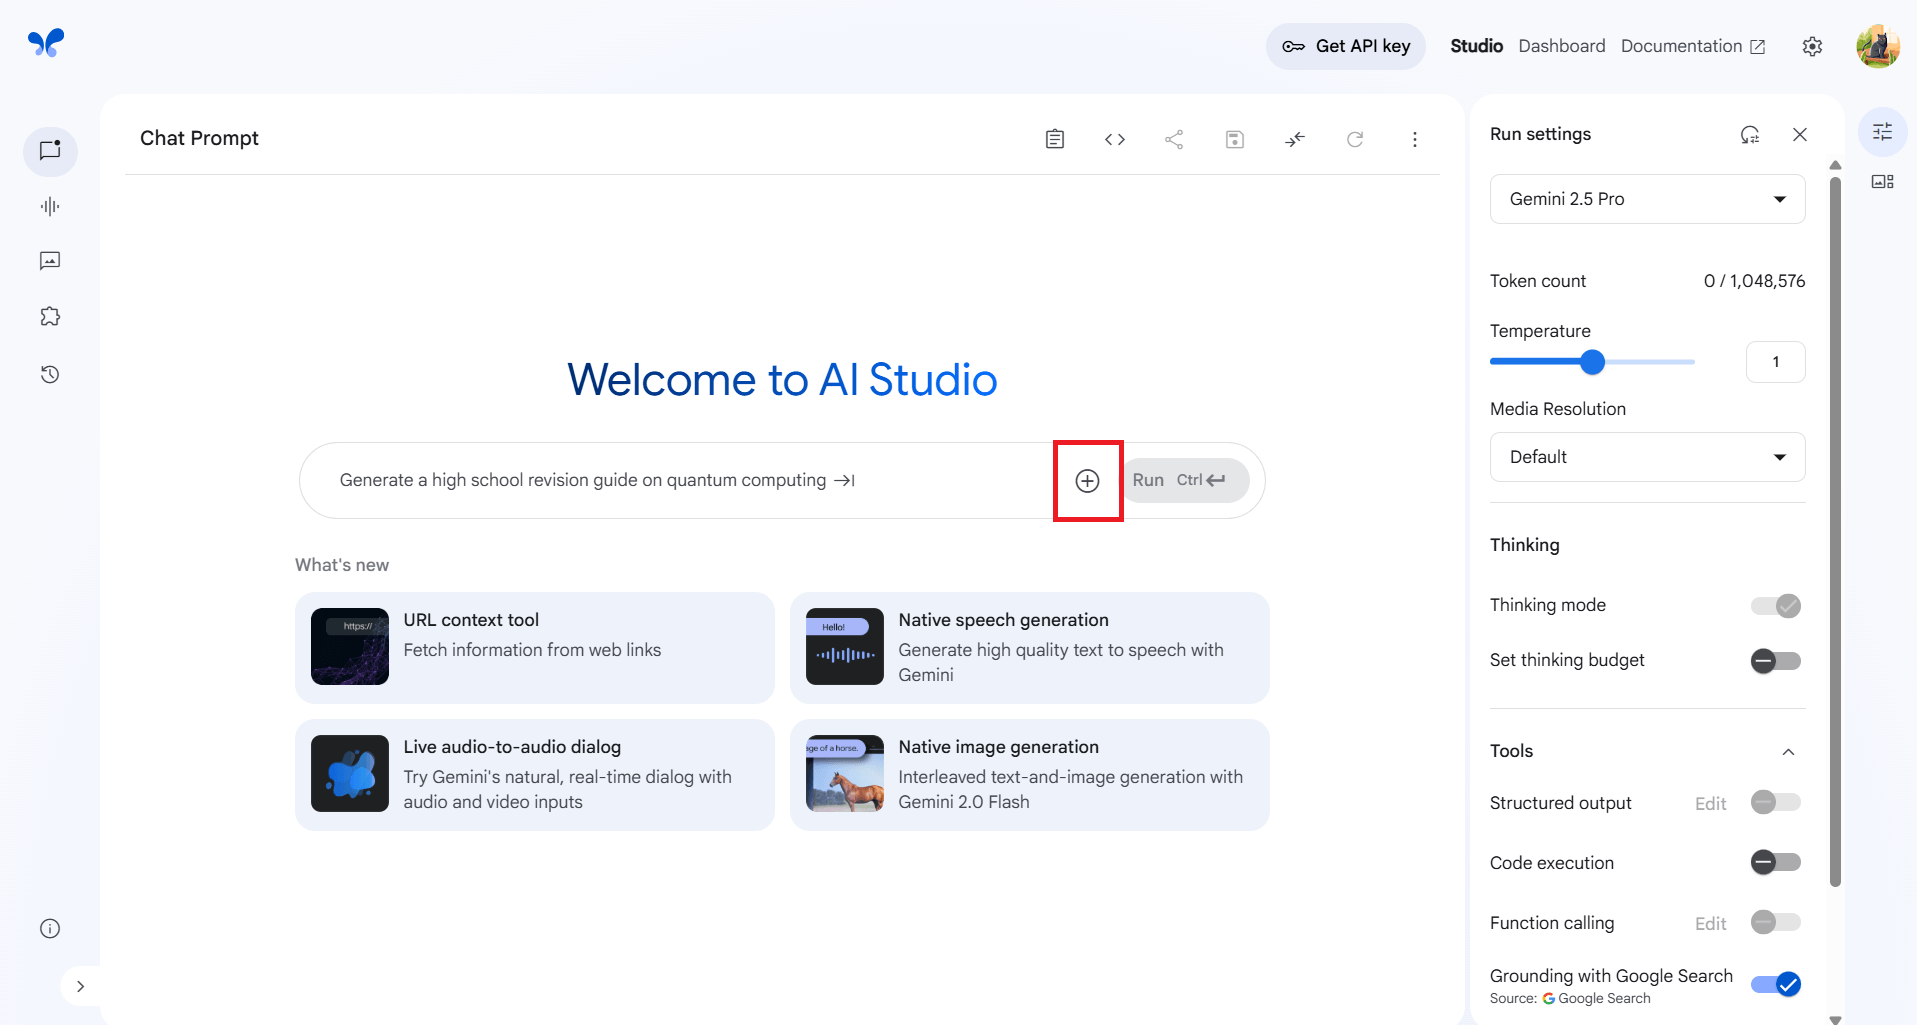This screenshot has width=1917, height=1025.
Task: Open the Chat prompt sidebar icon
Action: click(50, 151)
